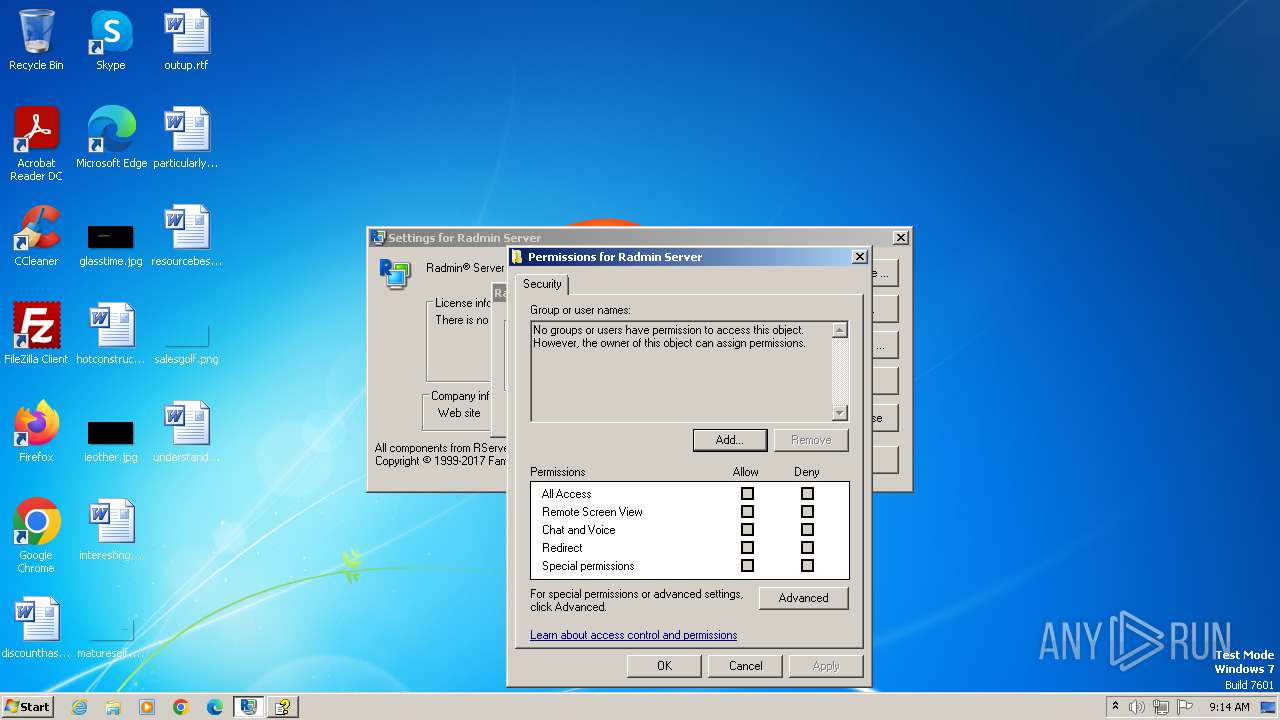
Task: Show hidden system tray icons
Action: pyautogui.click(x=1115, y=707)
